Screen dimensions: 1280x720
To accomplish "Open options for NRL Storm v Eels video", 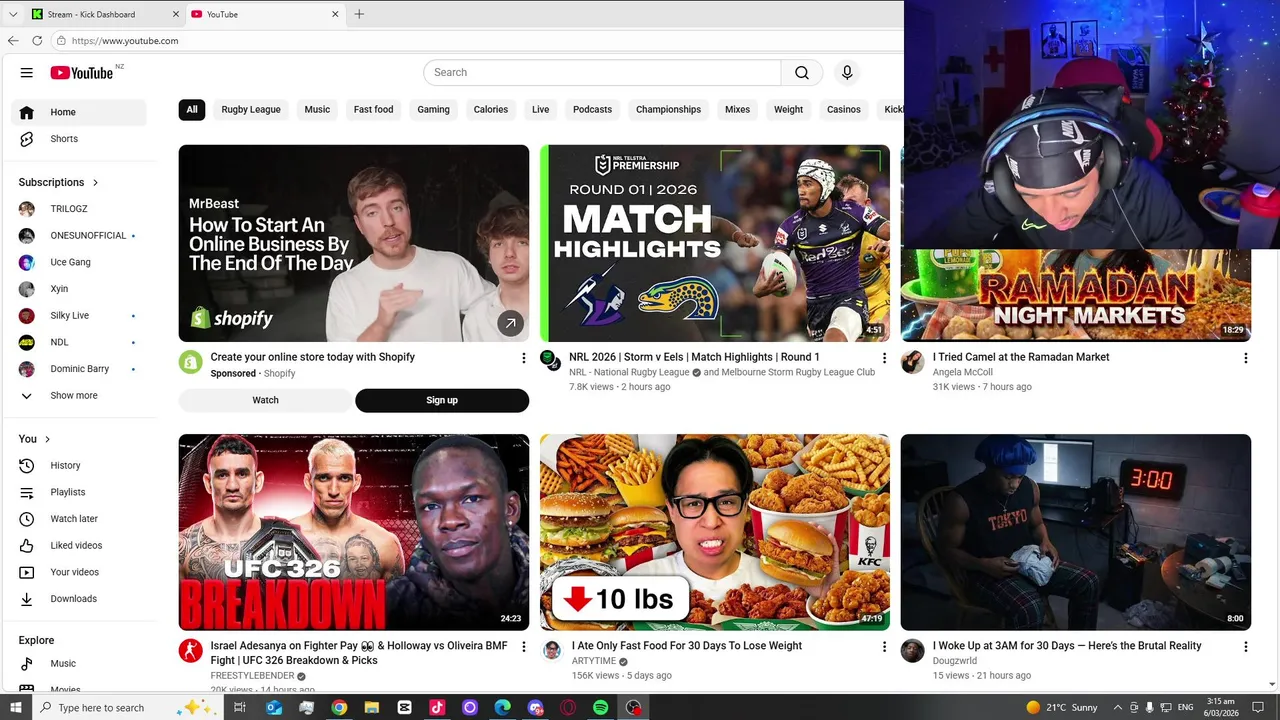I will (x=884, y=358).
